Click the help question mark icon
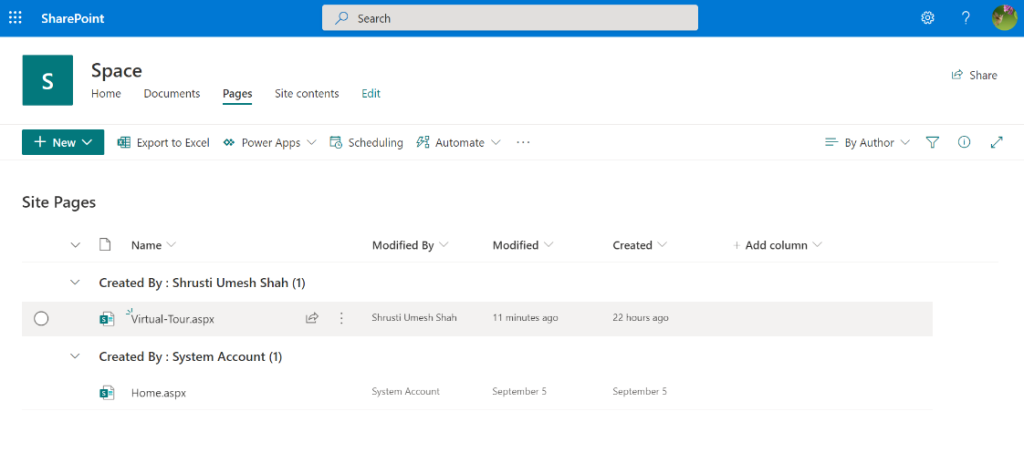The width and height of the screenshot is (1024, 453). tap(966, 18)
